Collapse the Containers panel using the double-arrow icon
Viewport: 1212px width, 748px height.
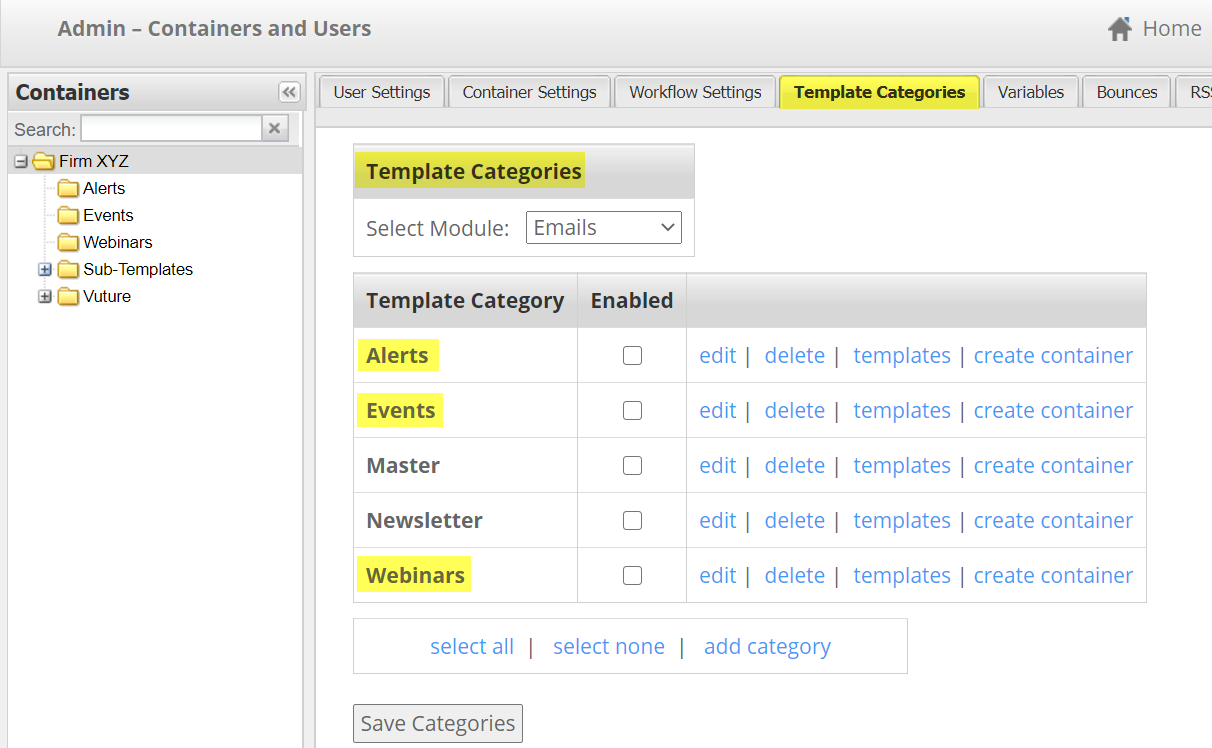[x=289, y=91]
